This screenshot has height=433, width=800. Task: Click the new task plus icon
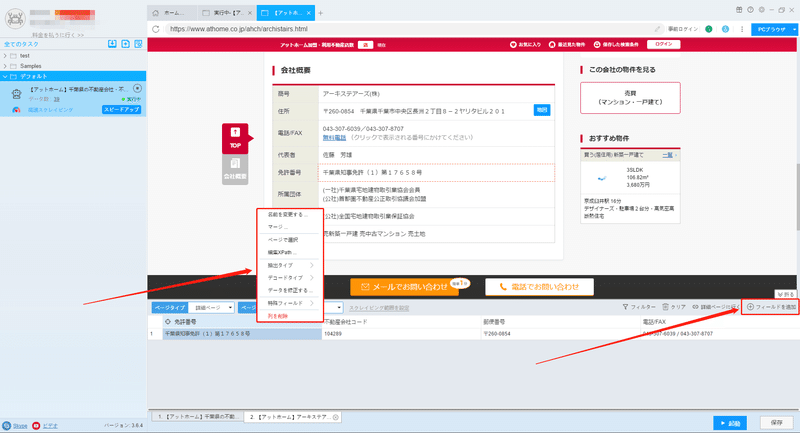point(126,44)
